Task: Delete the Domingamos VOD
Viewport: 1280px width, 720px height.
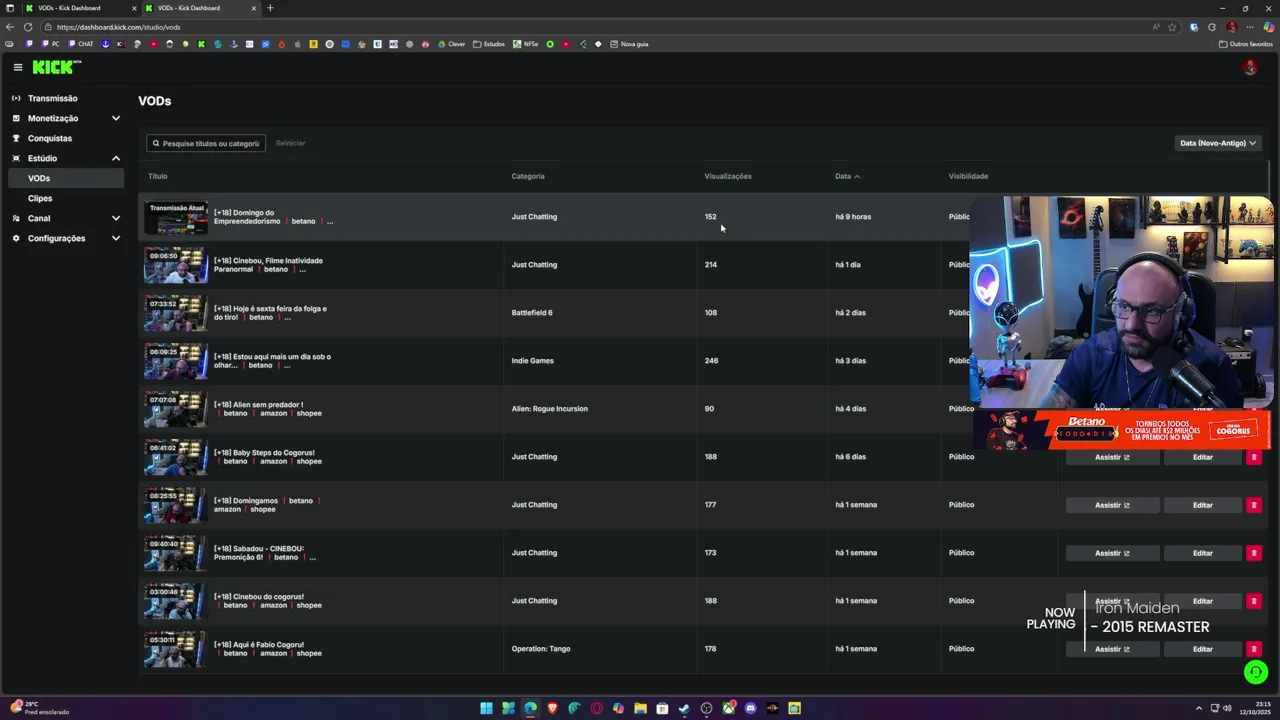Action: (1254, 505)
